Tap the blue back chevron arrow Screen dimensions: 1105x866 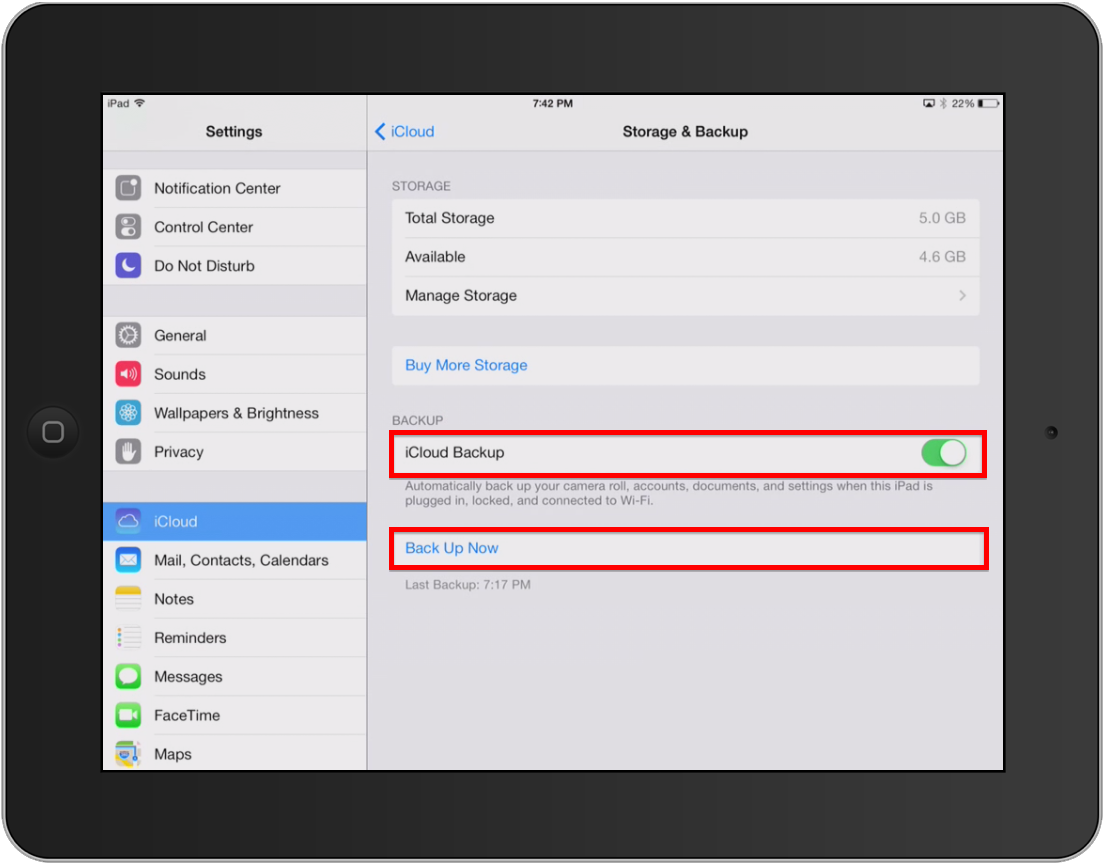(380, 131)
